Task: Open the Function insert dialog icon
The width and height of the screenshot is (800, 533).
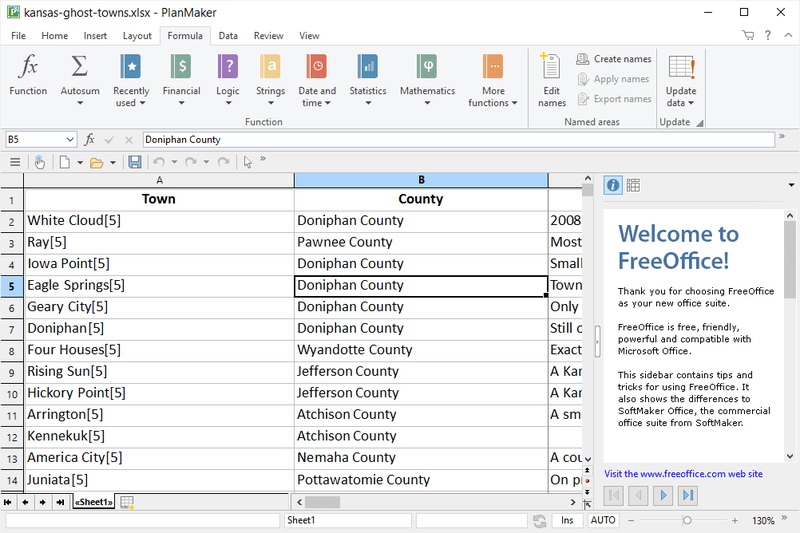Action: [28, 66]
